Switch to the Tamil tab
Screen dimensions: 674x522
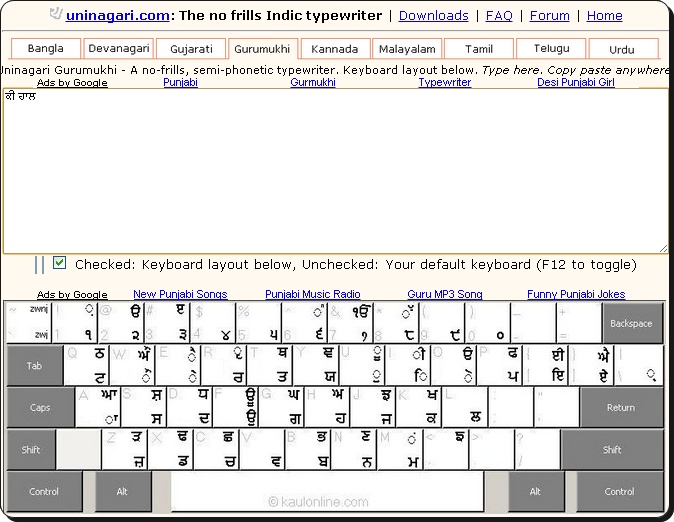click(479, 49)
